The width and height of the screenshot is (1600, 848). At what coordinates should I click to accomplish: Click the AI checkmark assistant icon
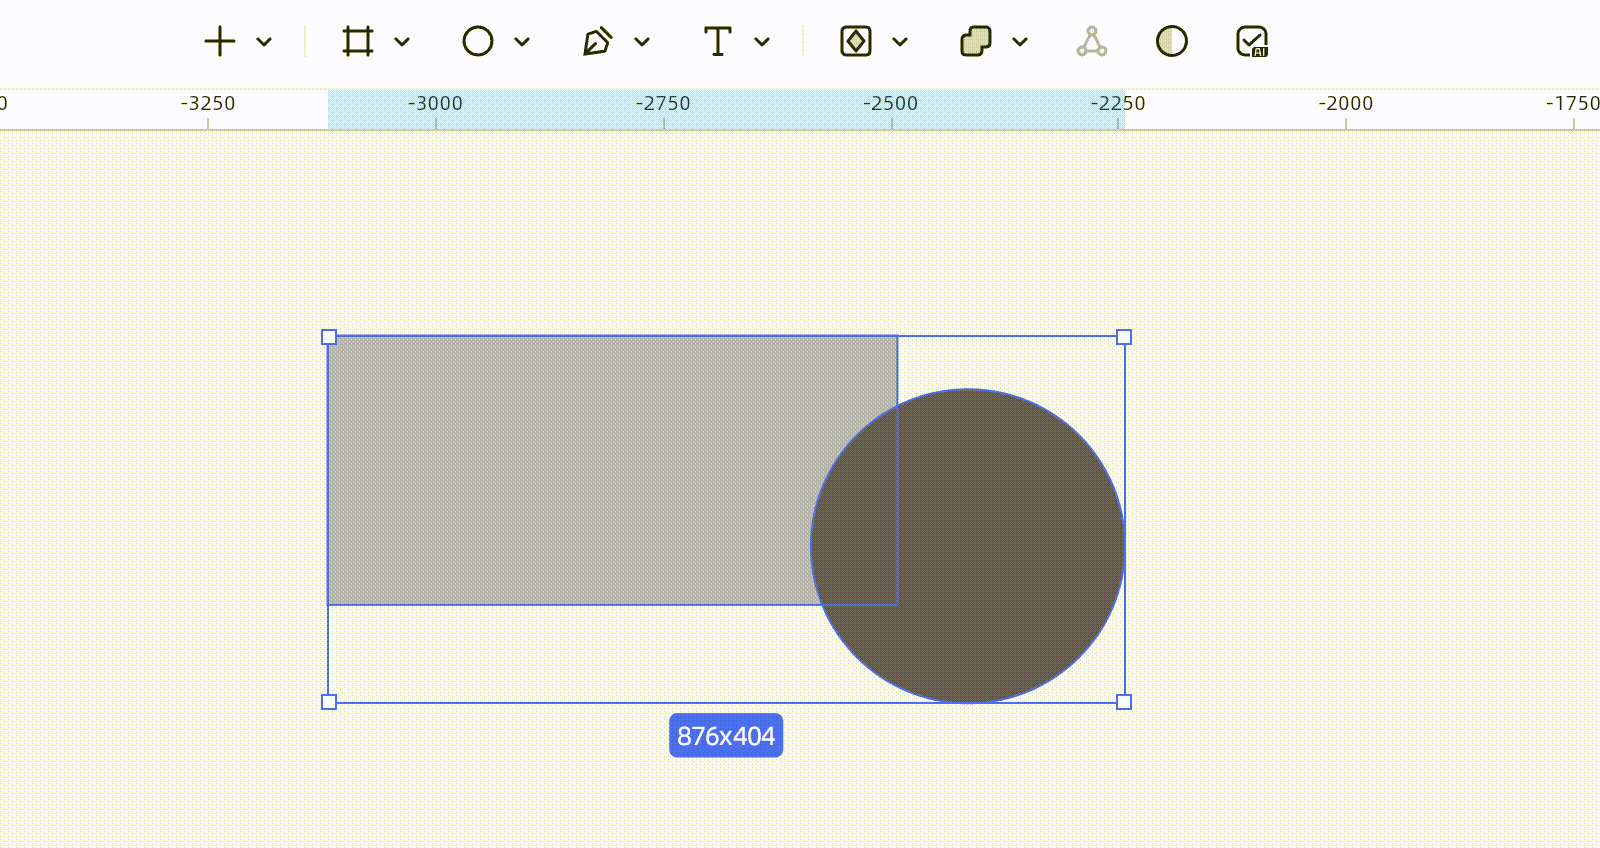pos(1252,41)
